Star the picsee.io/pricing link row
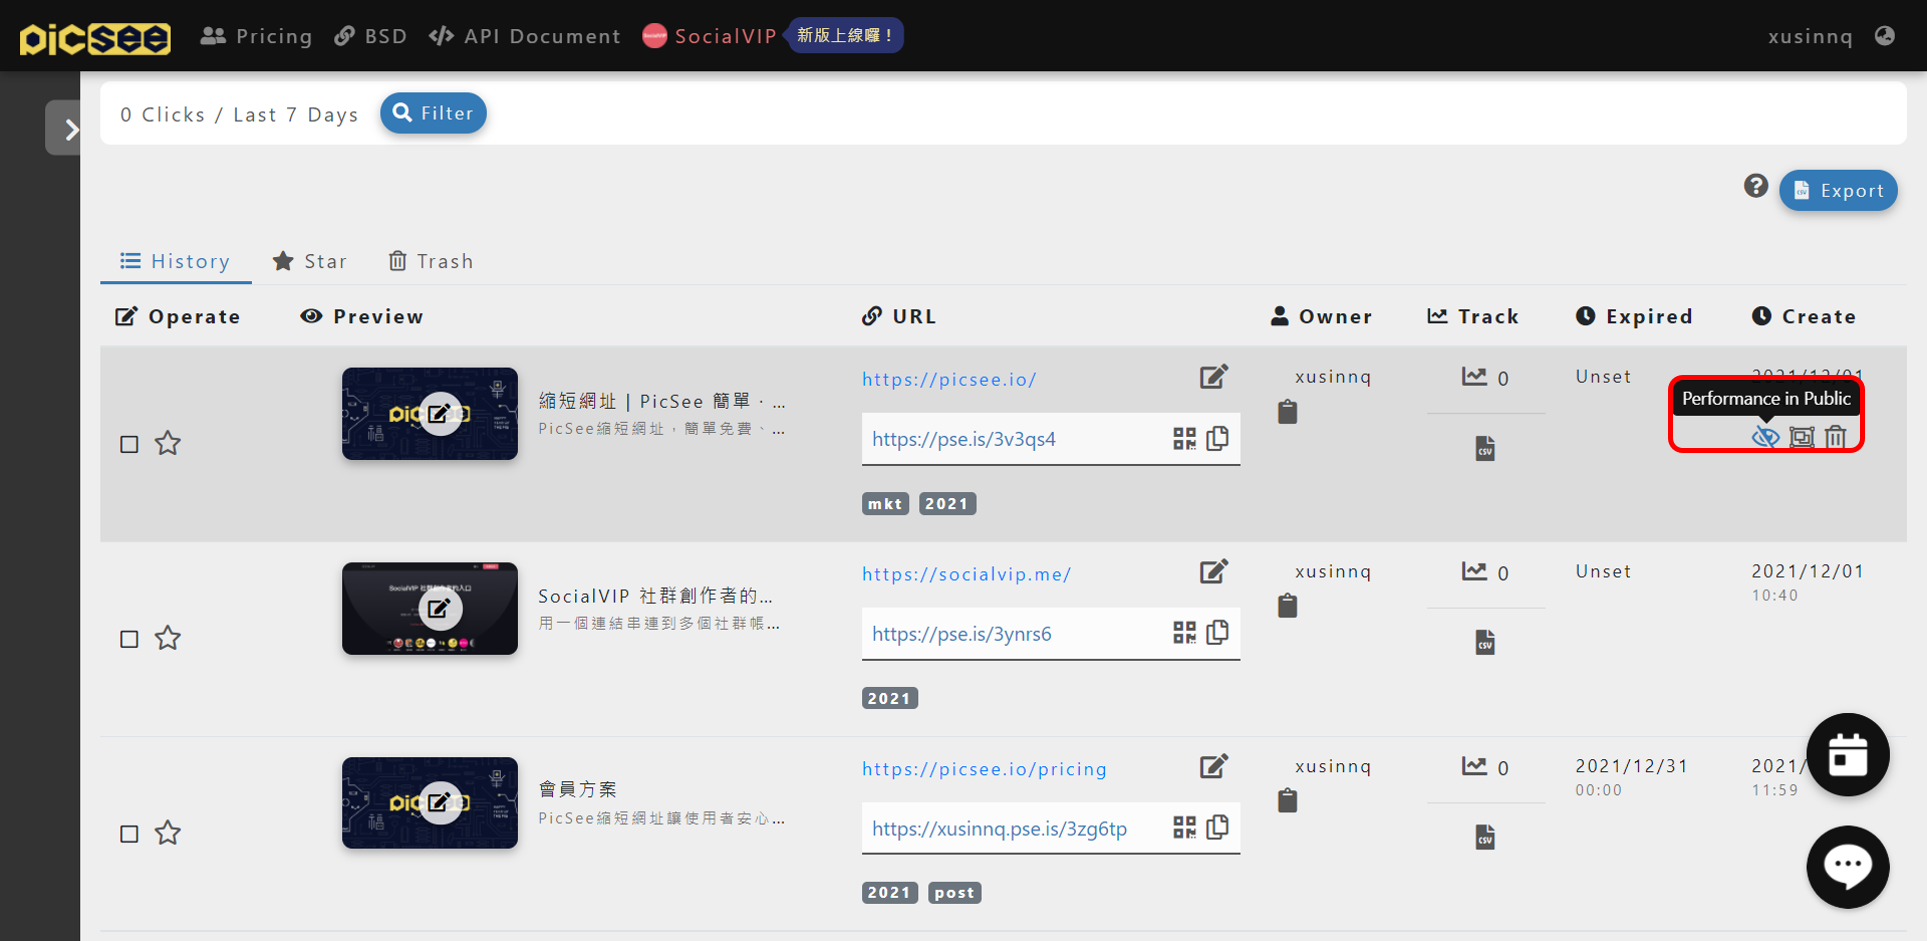 tap(168, 833)
